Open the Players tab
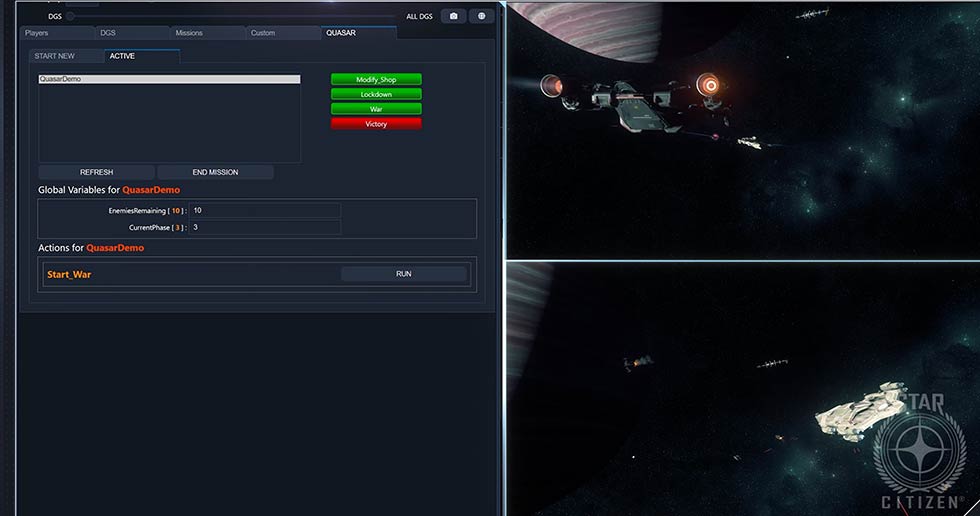This screenshot has height=516, width=980. coord(58,33)
